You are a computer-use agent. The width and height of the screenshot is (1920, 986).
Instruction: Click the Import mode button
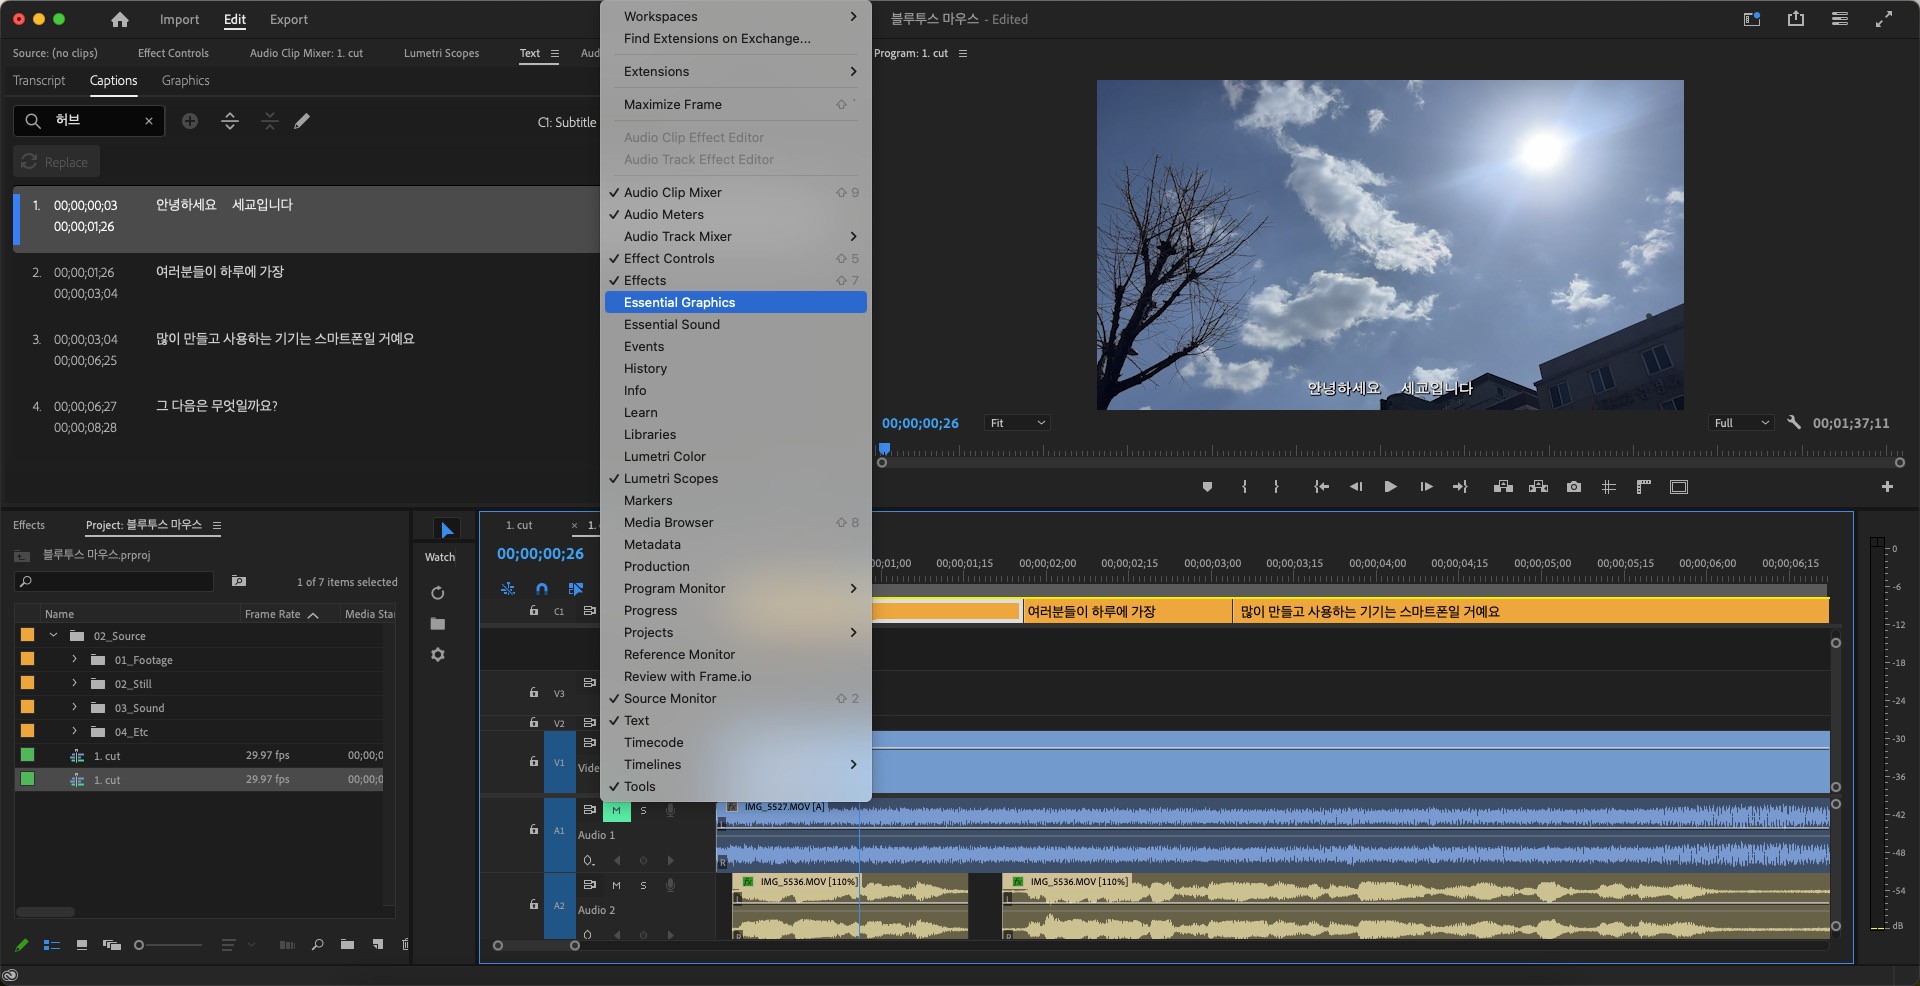180,19
